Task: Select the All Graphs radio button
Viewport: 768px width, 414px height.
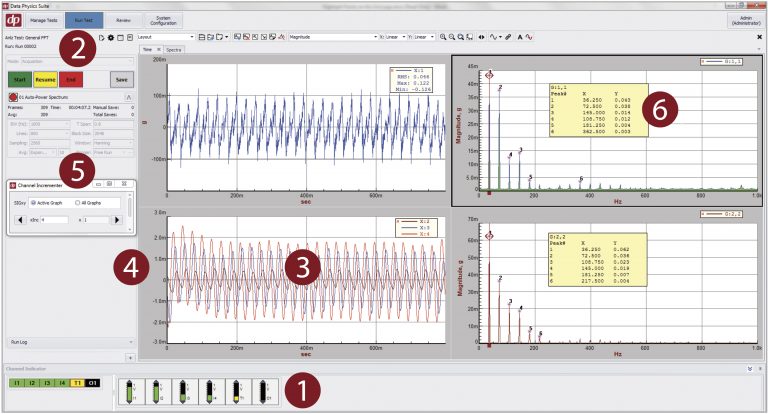Action: (x=79, y=201)
